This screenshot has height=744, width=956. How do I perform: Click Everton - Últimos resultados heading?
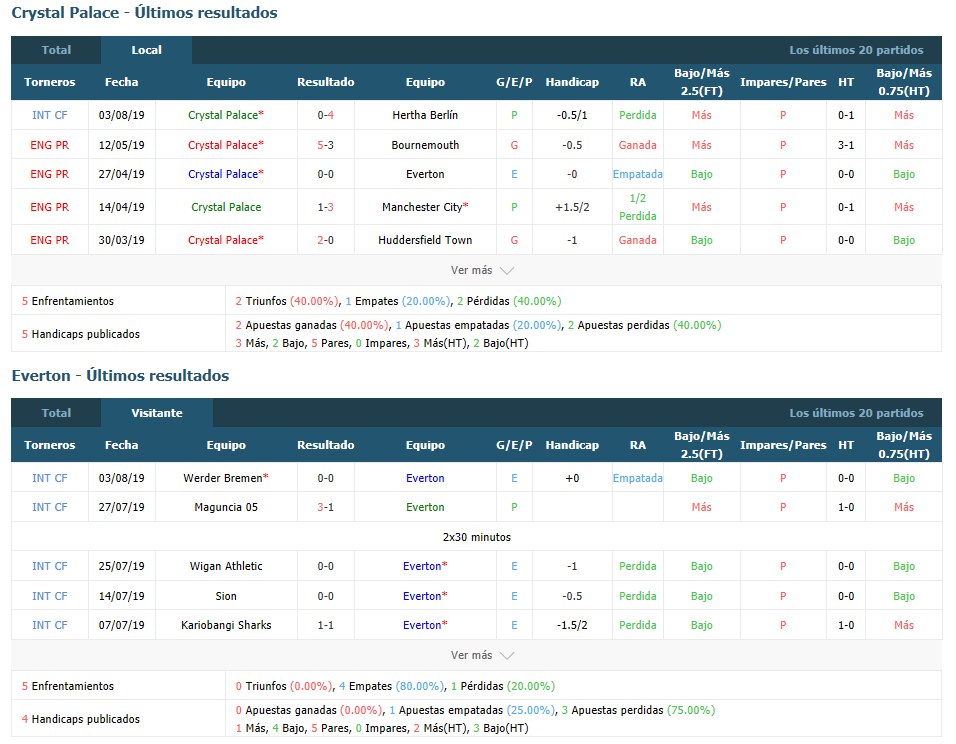tap(120, 376)
